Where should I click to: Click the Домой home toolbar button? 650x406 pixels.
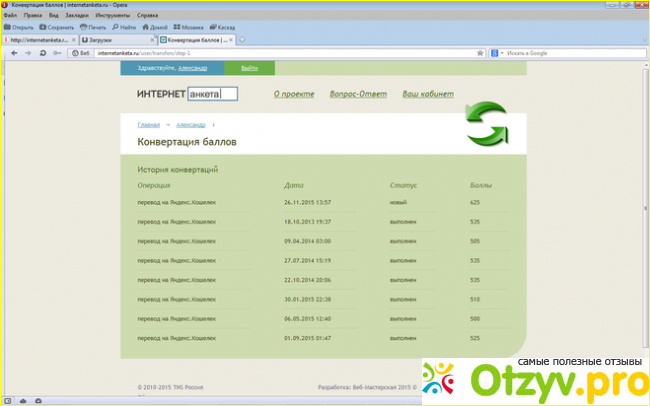pyautogui.click(x=155, y=27)
